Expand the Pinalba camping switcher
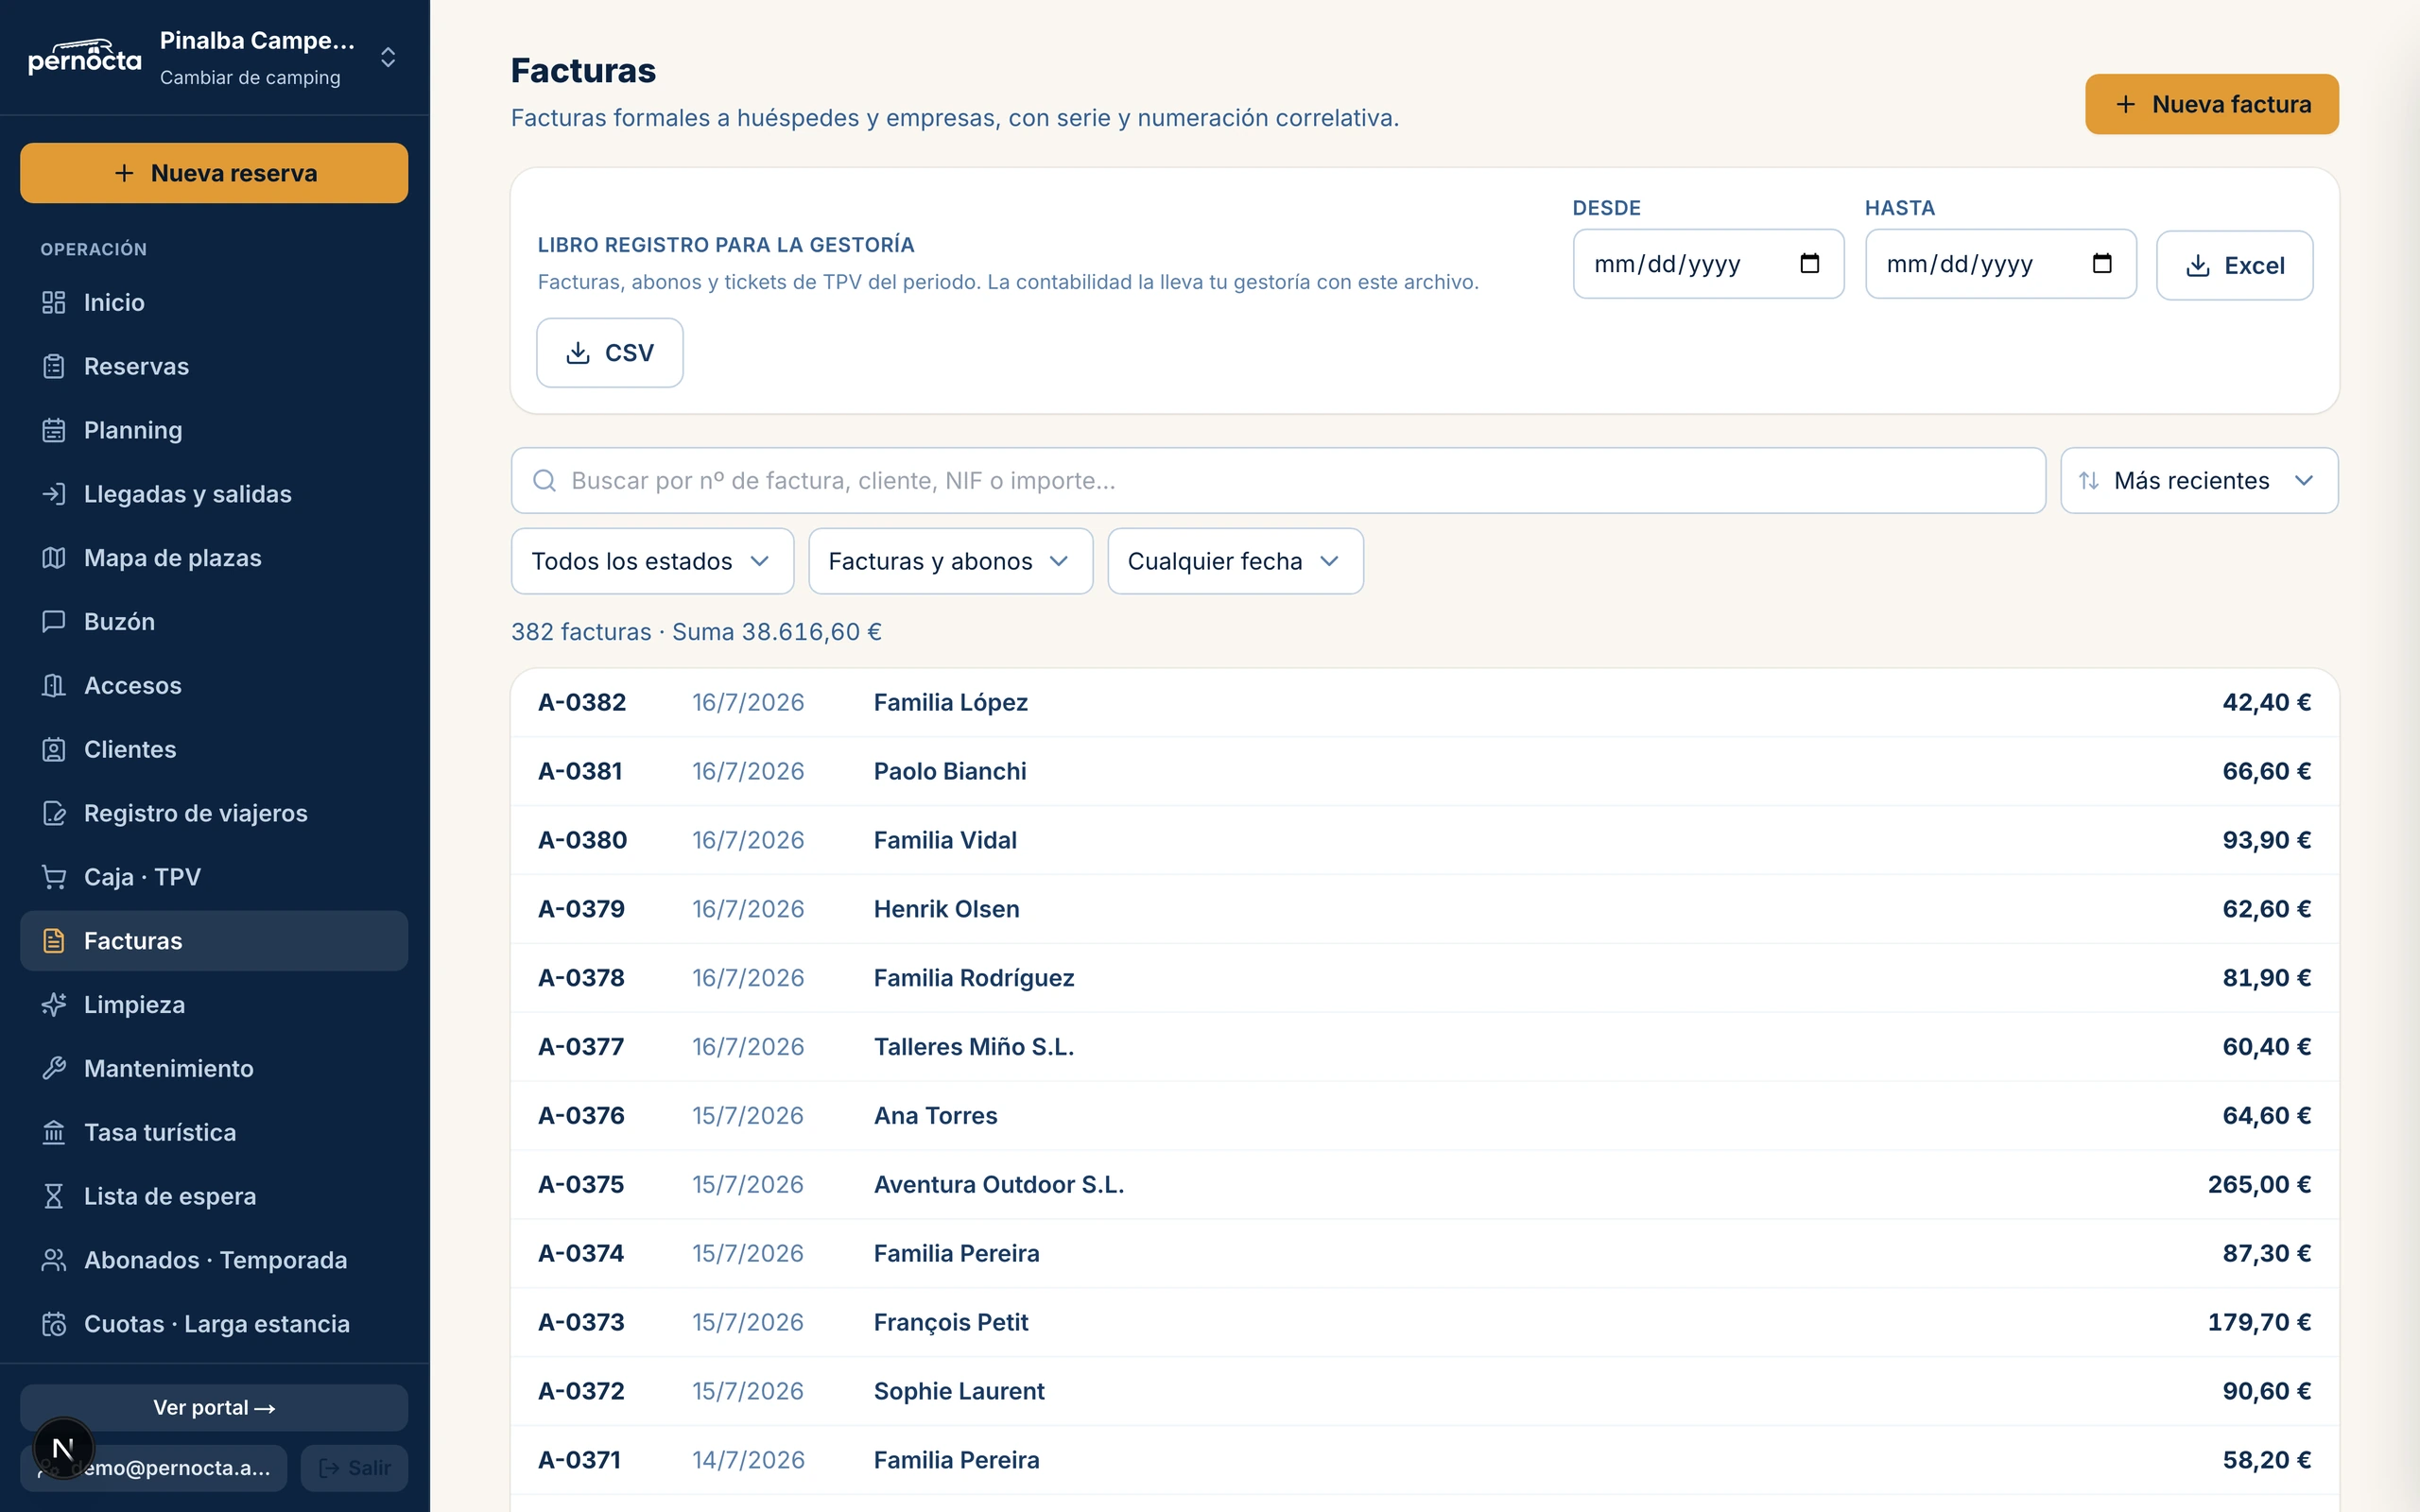2420x1512 pixels. (x=388, y=57)
